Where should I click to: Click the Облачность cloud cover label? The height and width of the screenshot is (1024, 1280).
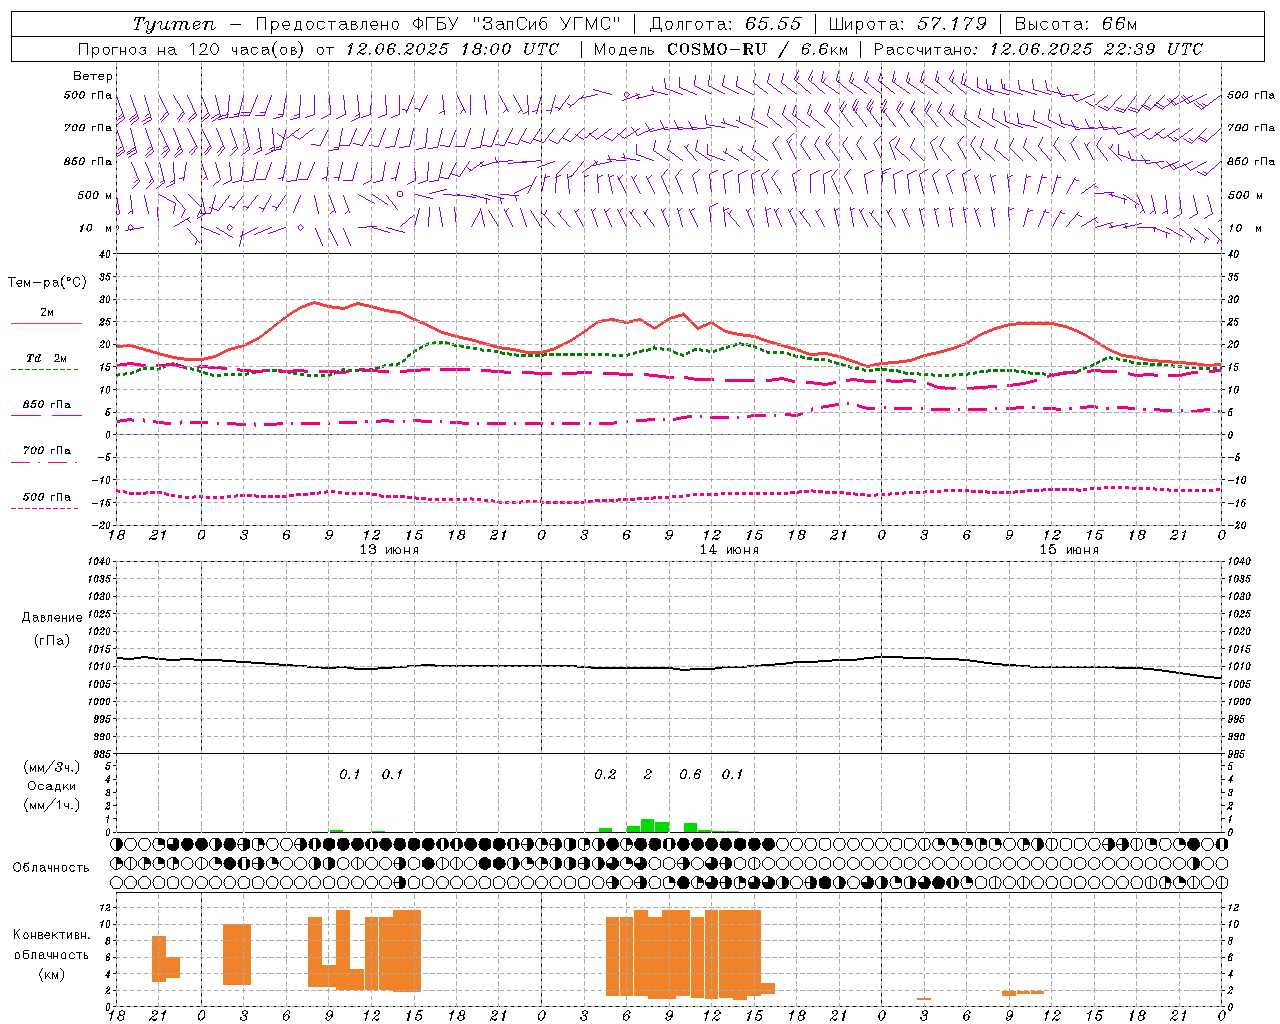(x=51, y=868)
